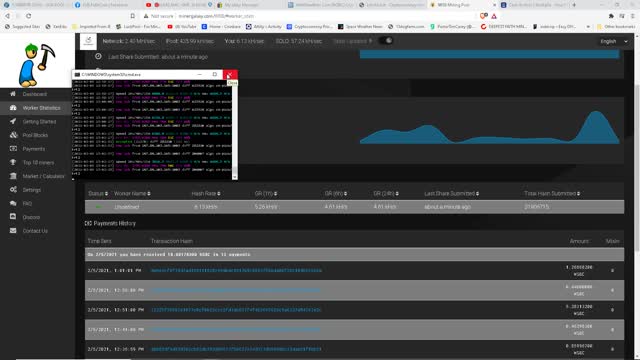Open Other bookmarks folder
This screenshot has height=360, width=640.
point(617,27)
